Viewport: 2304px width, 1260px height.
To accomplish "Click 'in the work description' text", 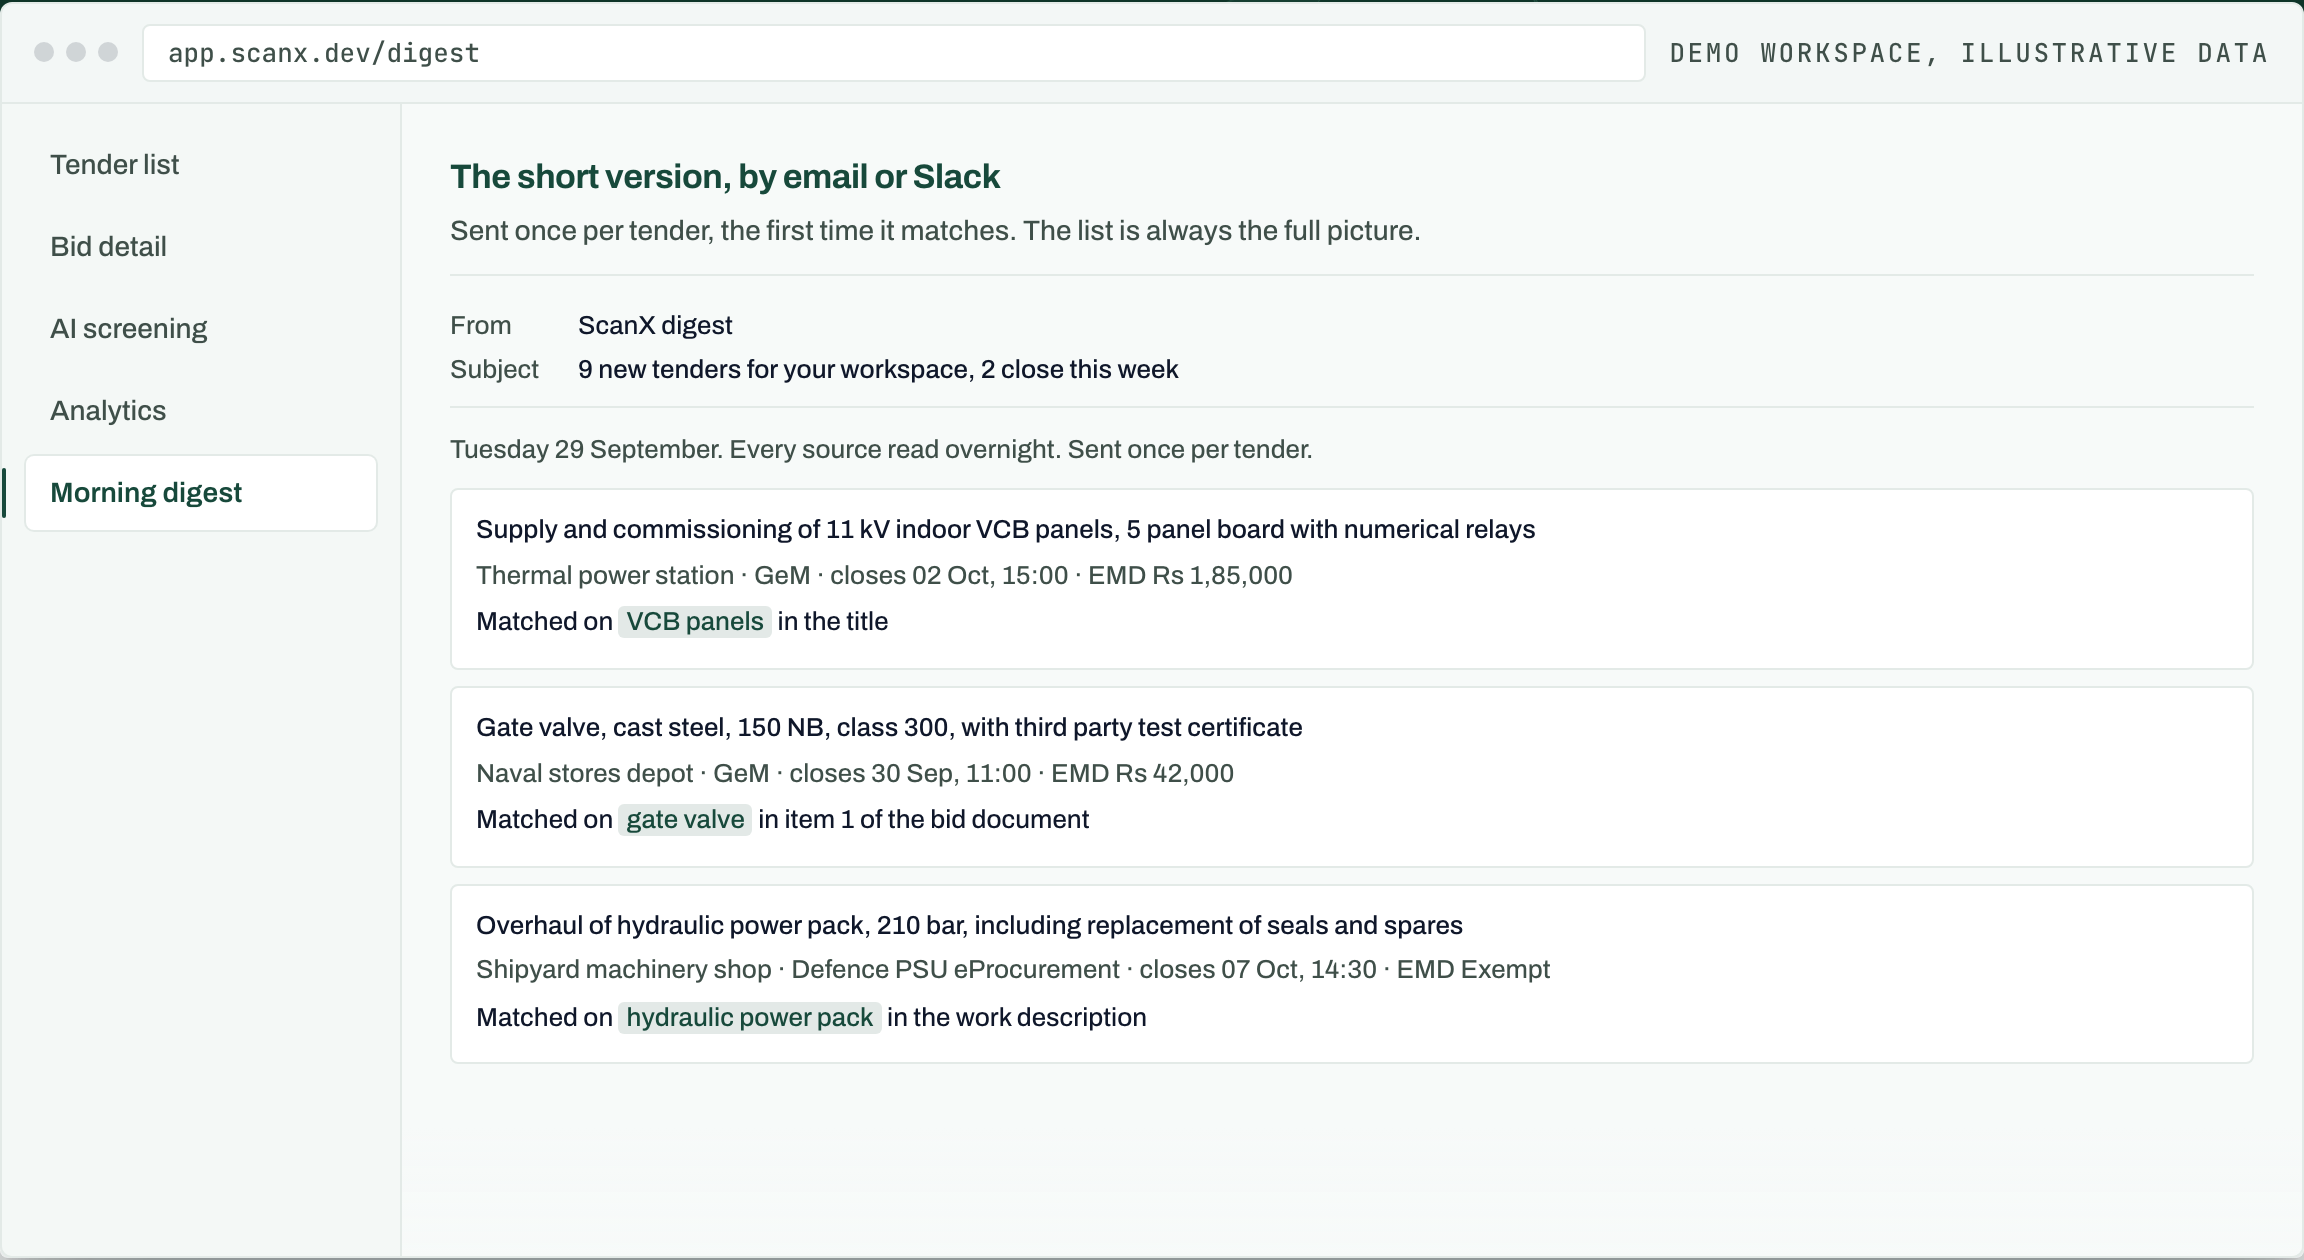I will coord(1016,1017).
